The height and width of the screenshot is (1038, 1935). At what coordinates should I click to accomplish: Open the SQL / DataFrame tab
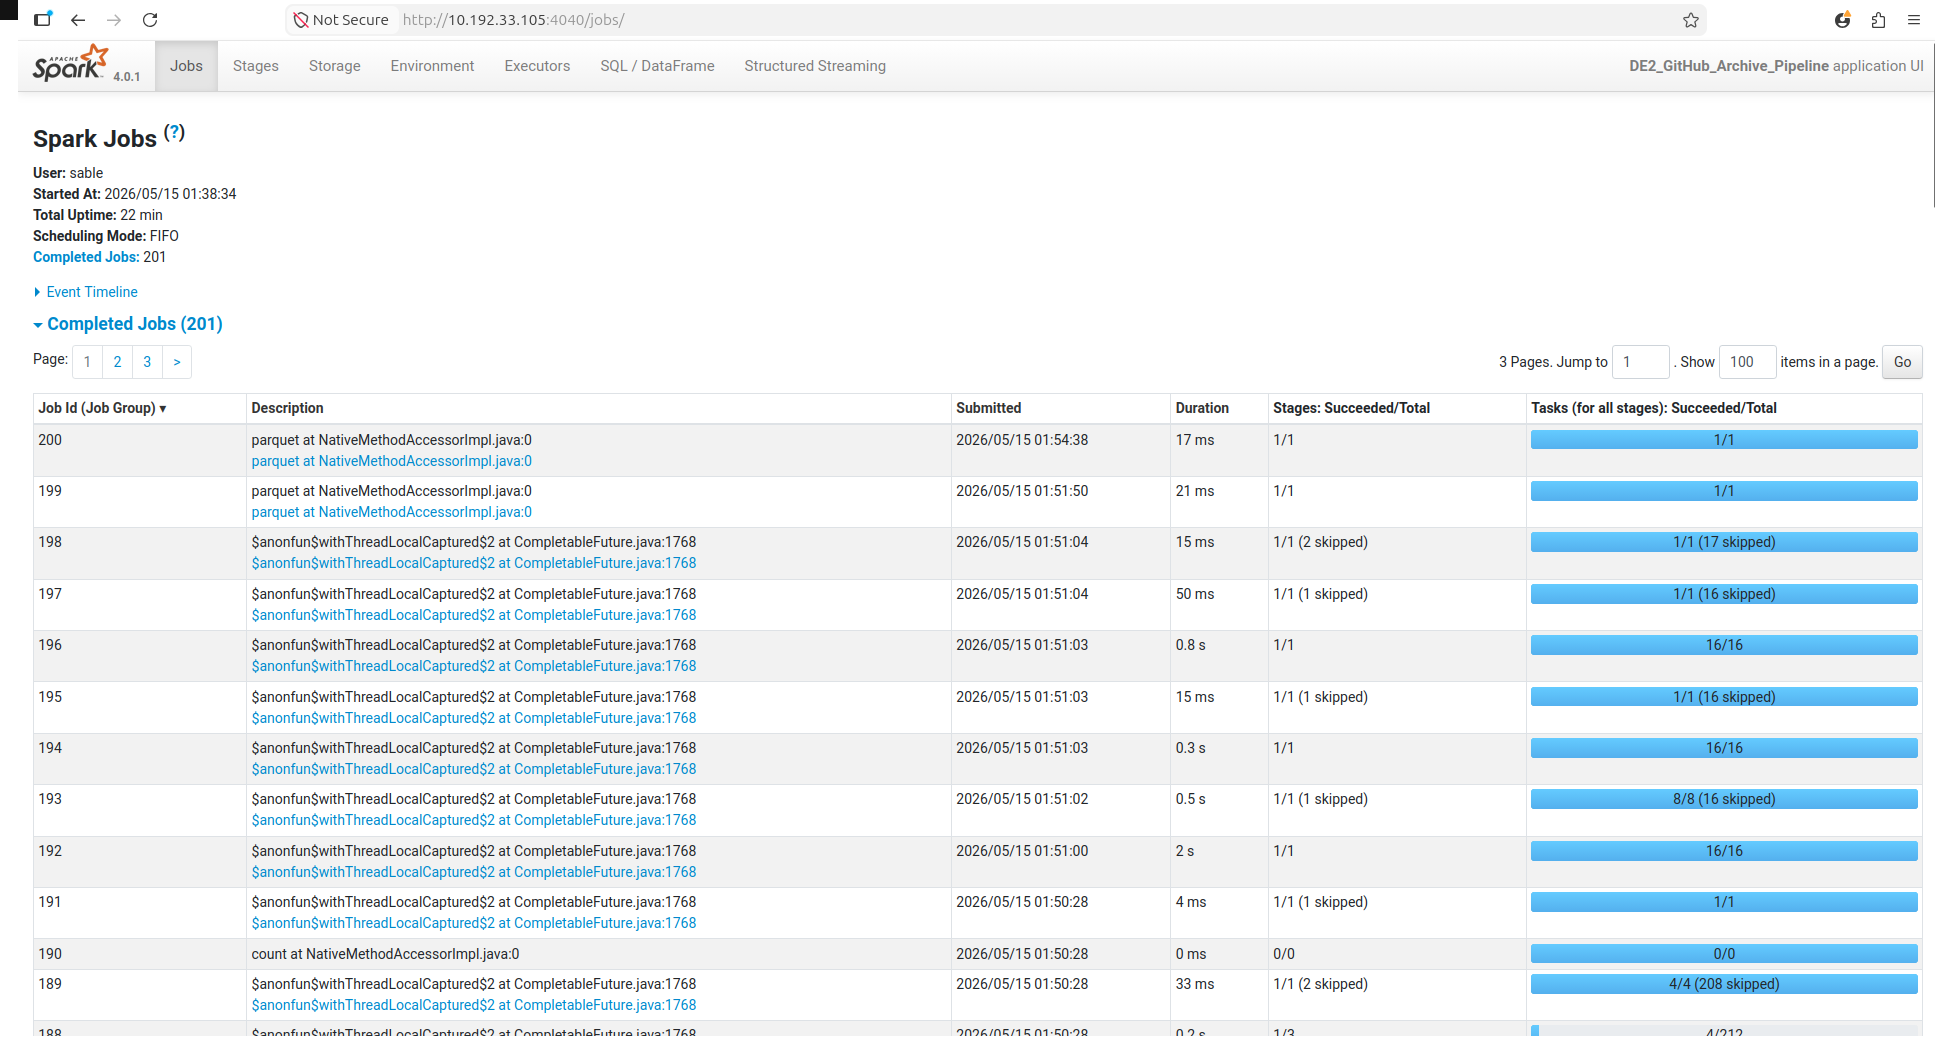657,66
